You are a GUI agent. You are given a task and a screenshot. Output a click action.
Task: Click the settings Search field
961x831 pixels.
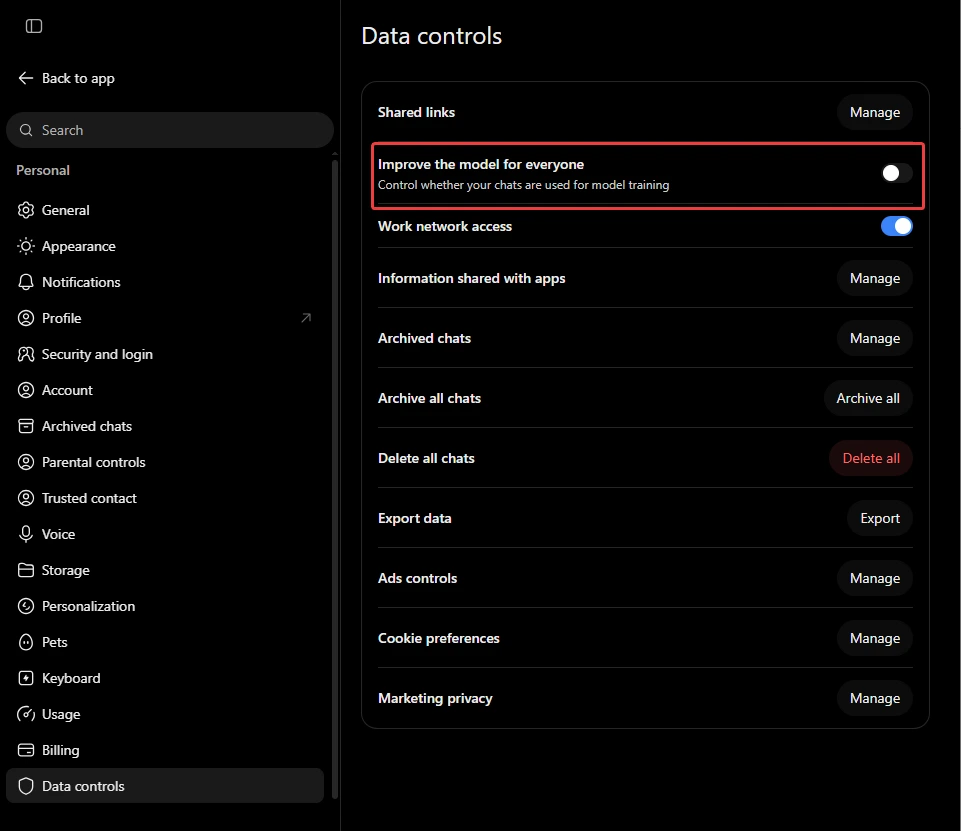(170, 130)
